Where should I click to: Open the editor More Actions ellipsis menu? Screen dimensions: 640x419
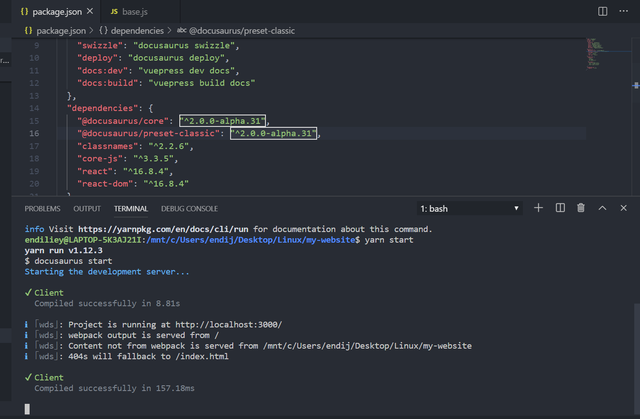click(623, 11)
